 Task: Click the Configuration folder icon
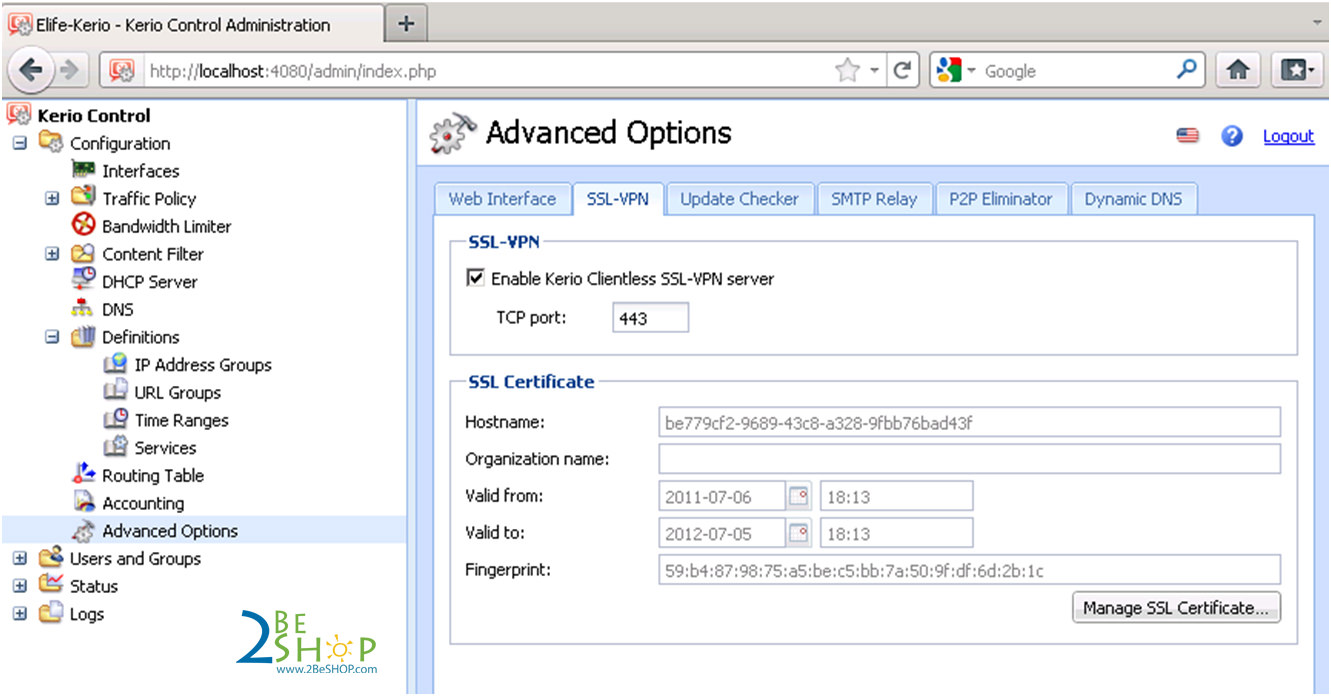click(x=51, y=143)
